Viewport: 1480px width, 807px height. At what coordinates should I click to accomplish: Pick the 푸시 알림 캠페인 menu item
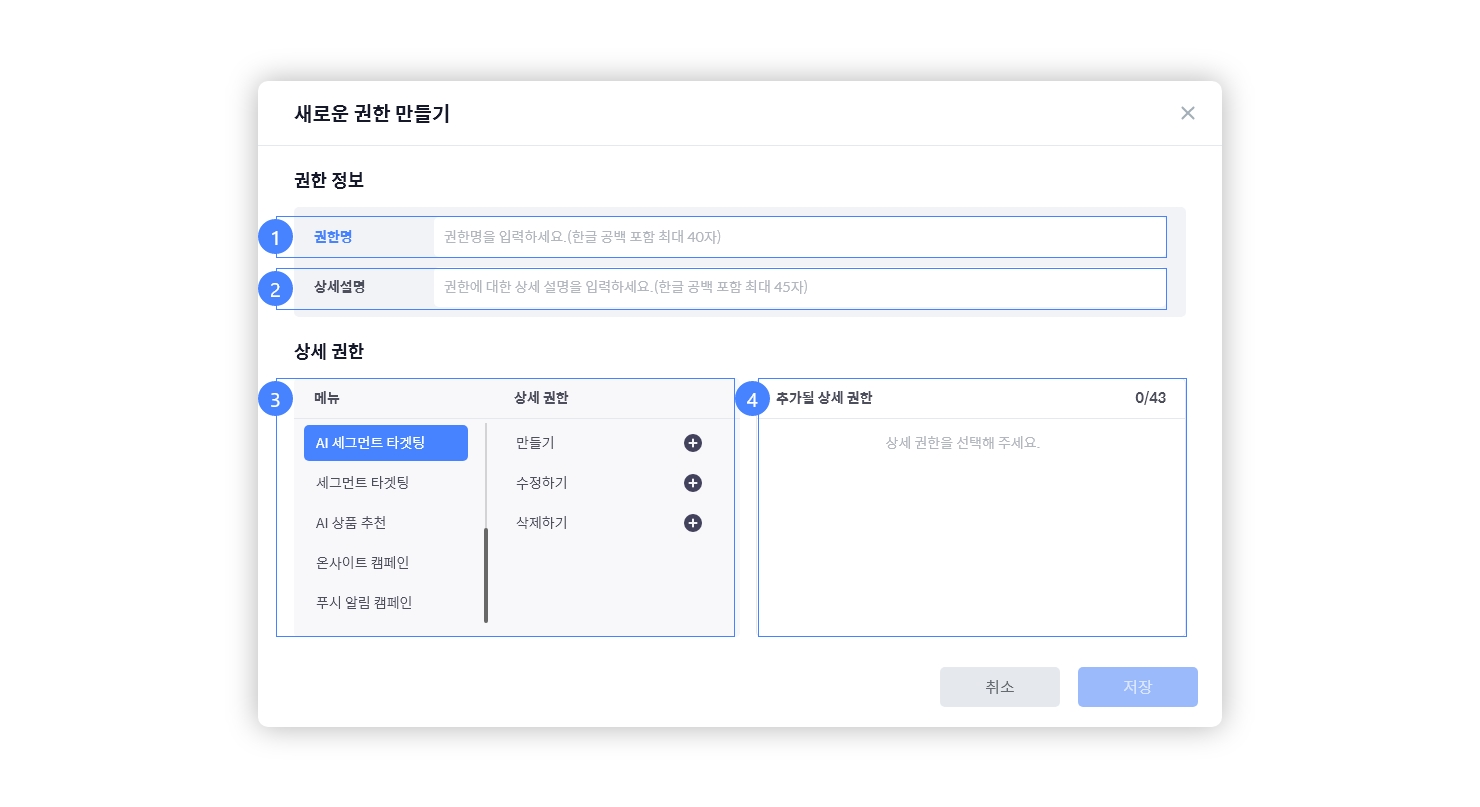pyautogui.click(x=364, y=603)
